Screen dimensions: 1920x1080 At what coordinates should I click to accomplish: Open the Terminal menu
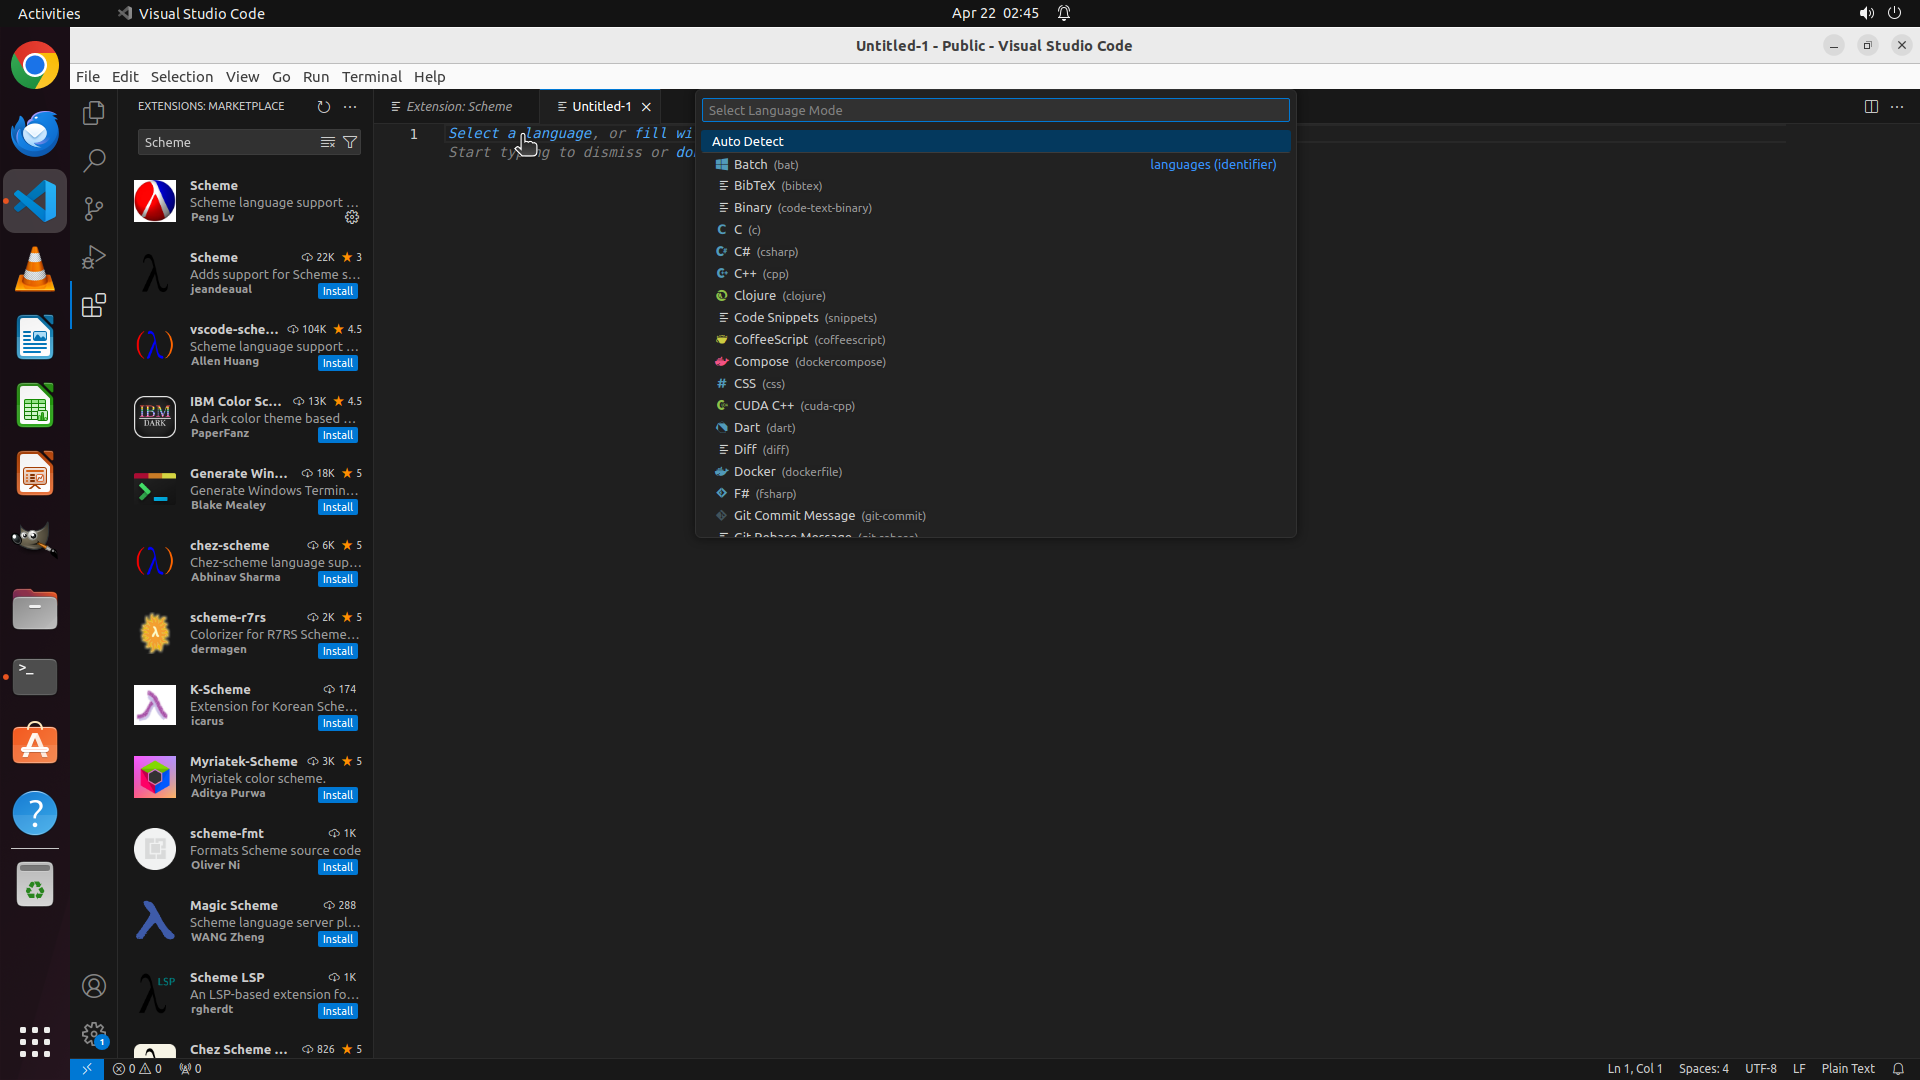point(371,77)
